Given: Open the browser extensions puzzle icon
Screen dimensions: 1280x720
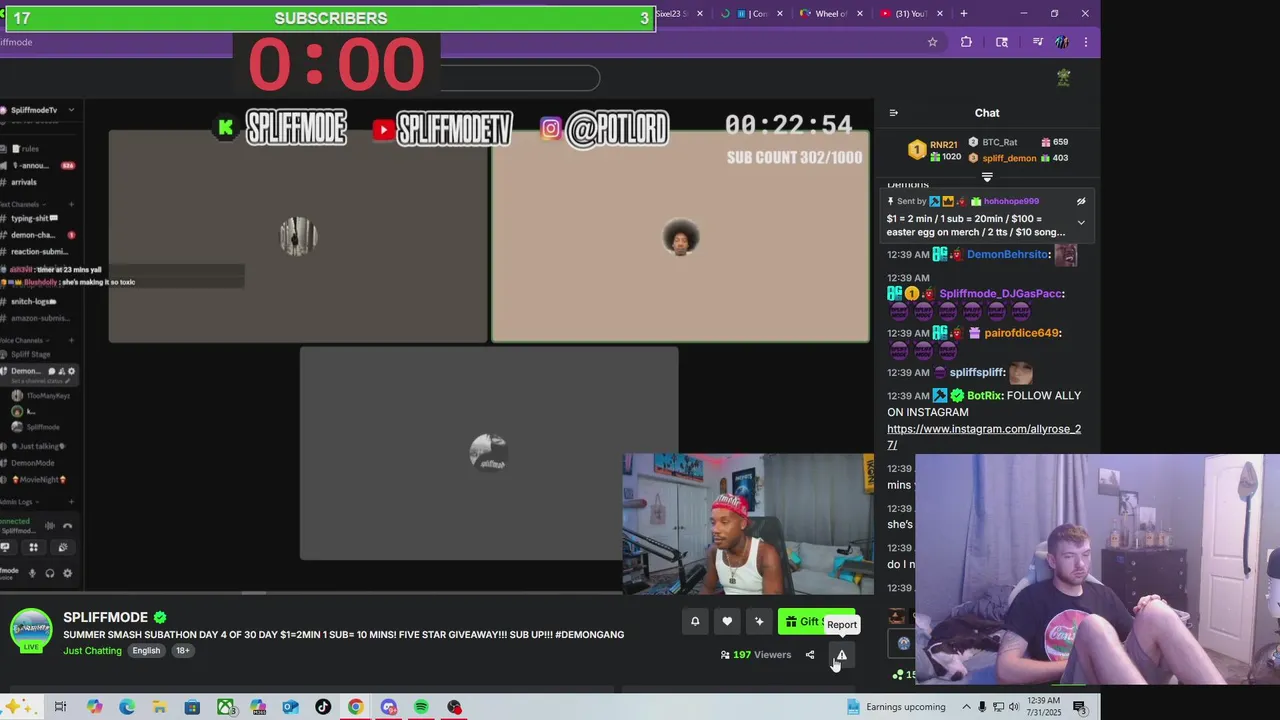Looking at the screenshot, I should click(x=966, y=42).
